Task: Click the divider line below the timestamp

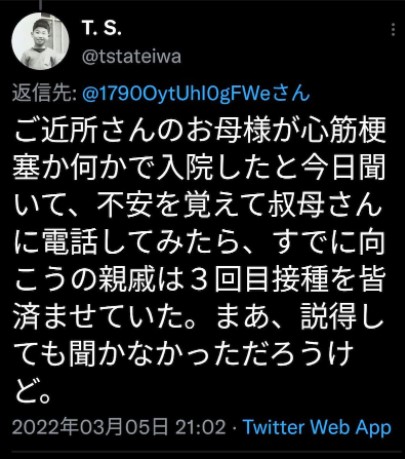Action: click(x=202, y=452)
